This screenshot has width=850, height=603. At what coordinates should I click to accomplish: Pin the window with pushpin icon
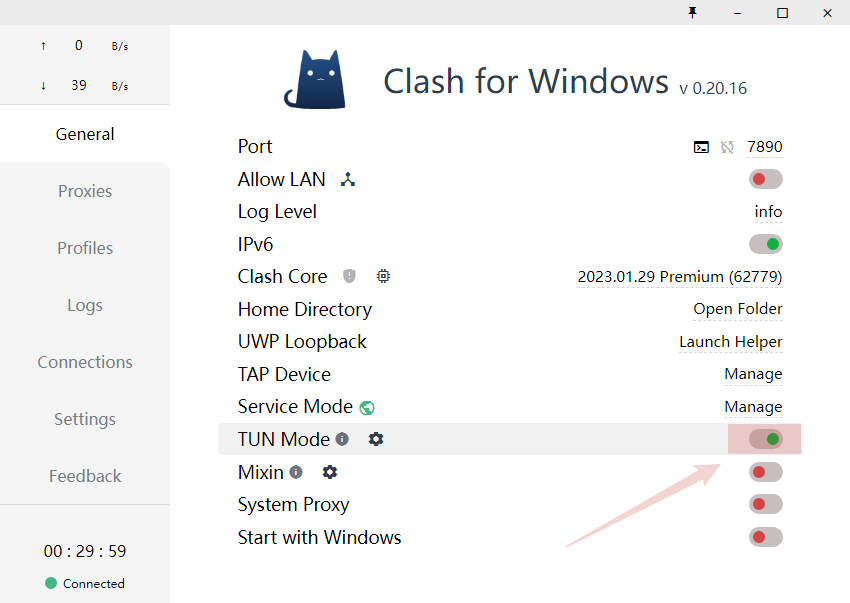[x=692, y=12]
